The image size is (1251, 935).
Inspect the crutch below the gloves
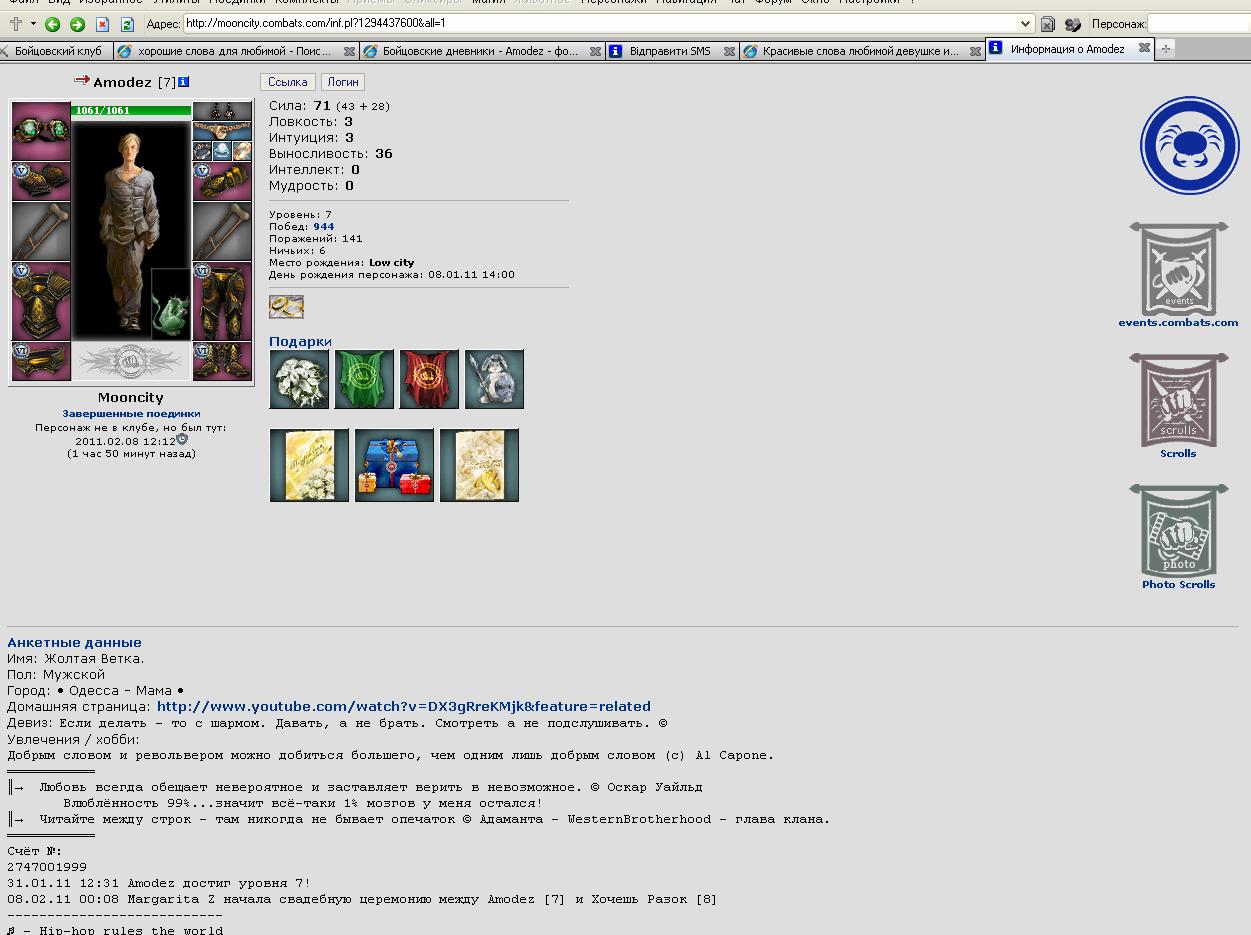[222, 232]
